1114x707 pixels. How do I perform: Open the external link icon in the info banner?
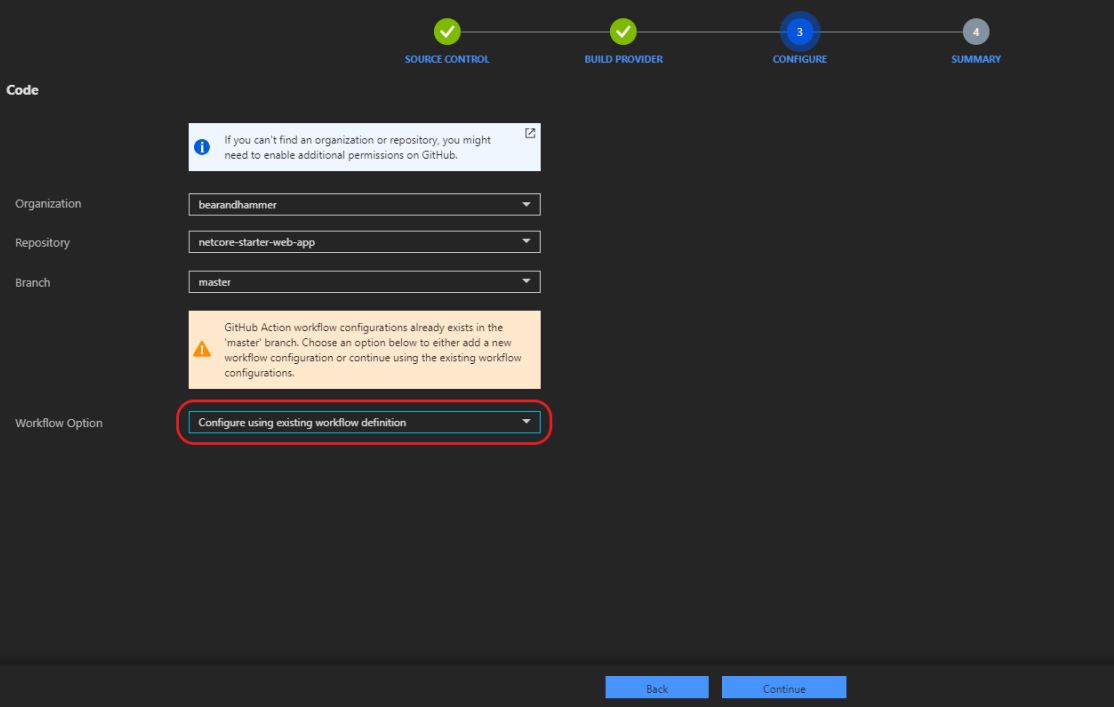[x=530, y=134]
